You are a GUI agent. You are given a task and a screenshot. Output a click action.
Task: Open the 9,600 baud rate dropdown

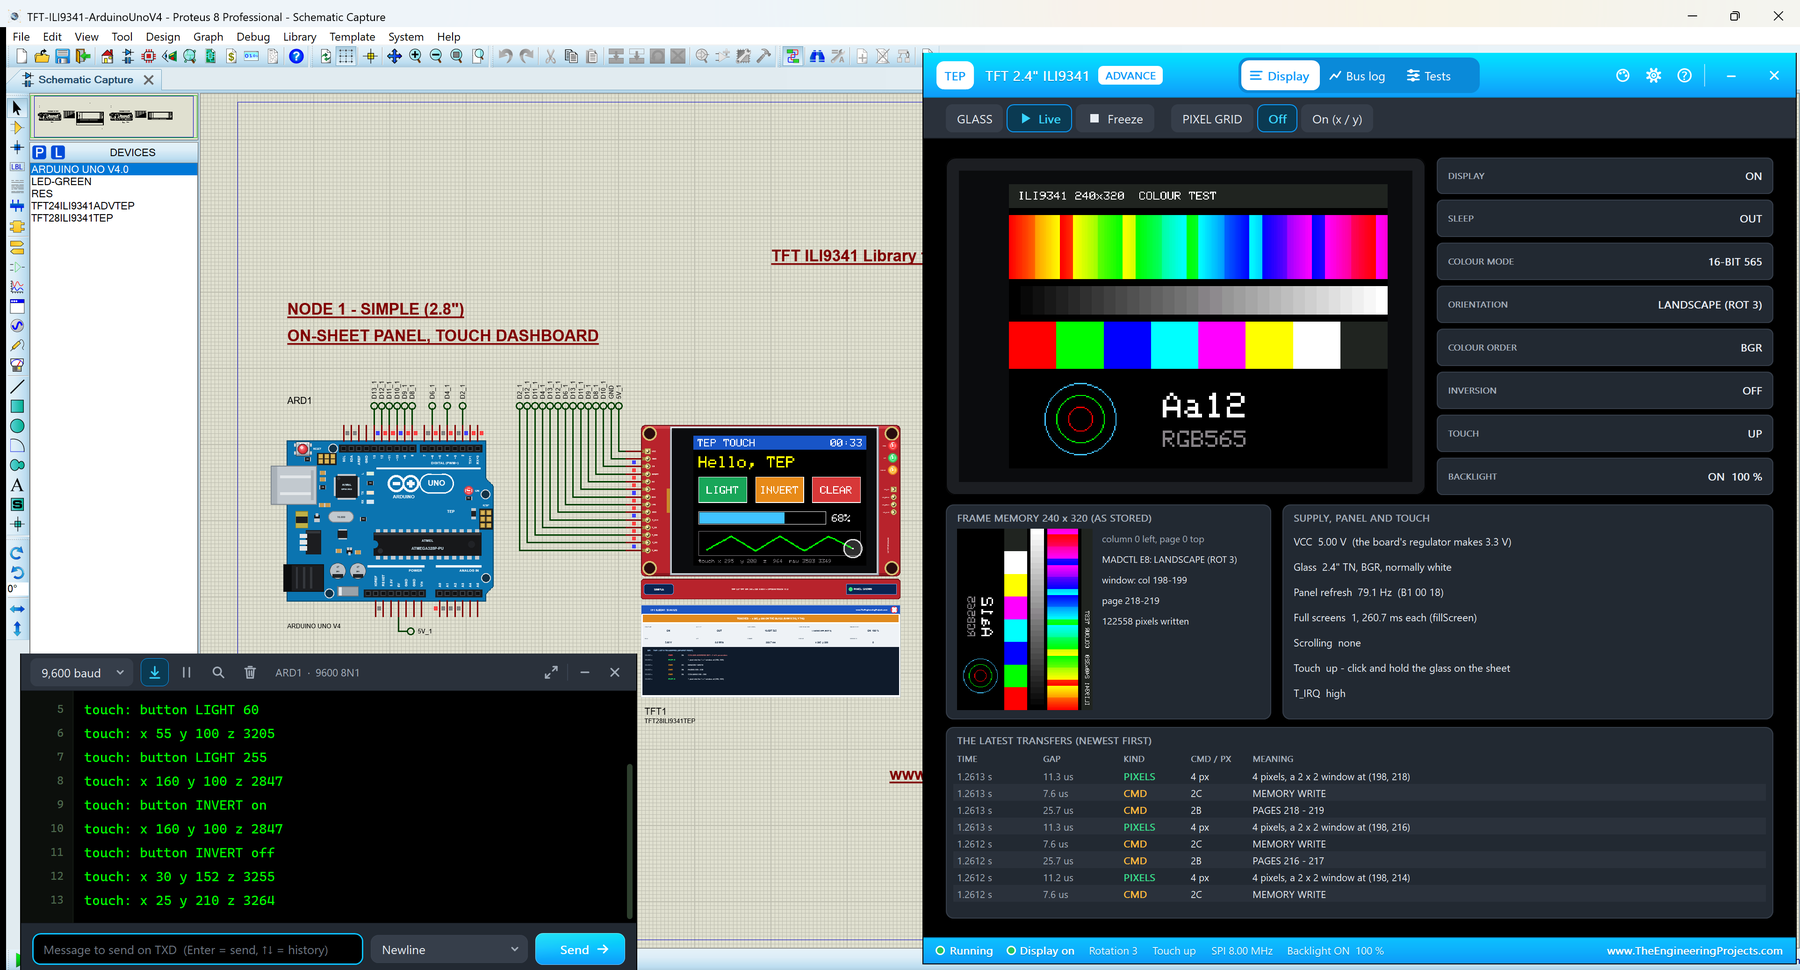[82, 673]
